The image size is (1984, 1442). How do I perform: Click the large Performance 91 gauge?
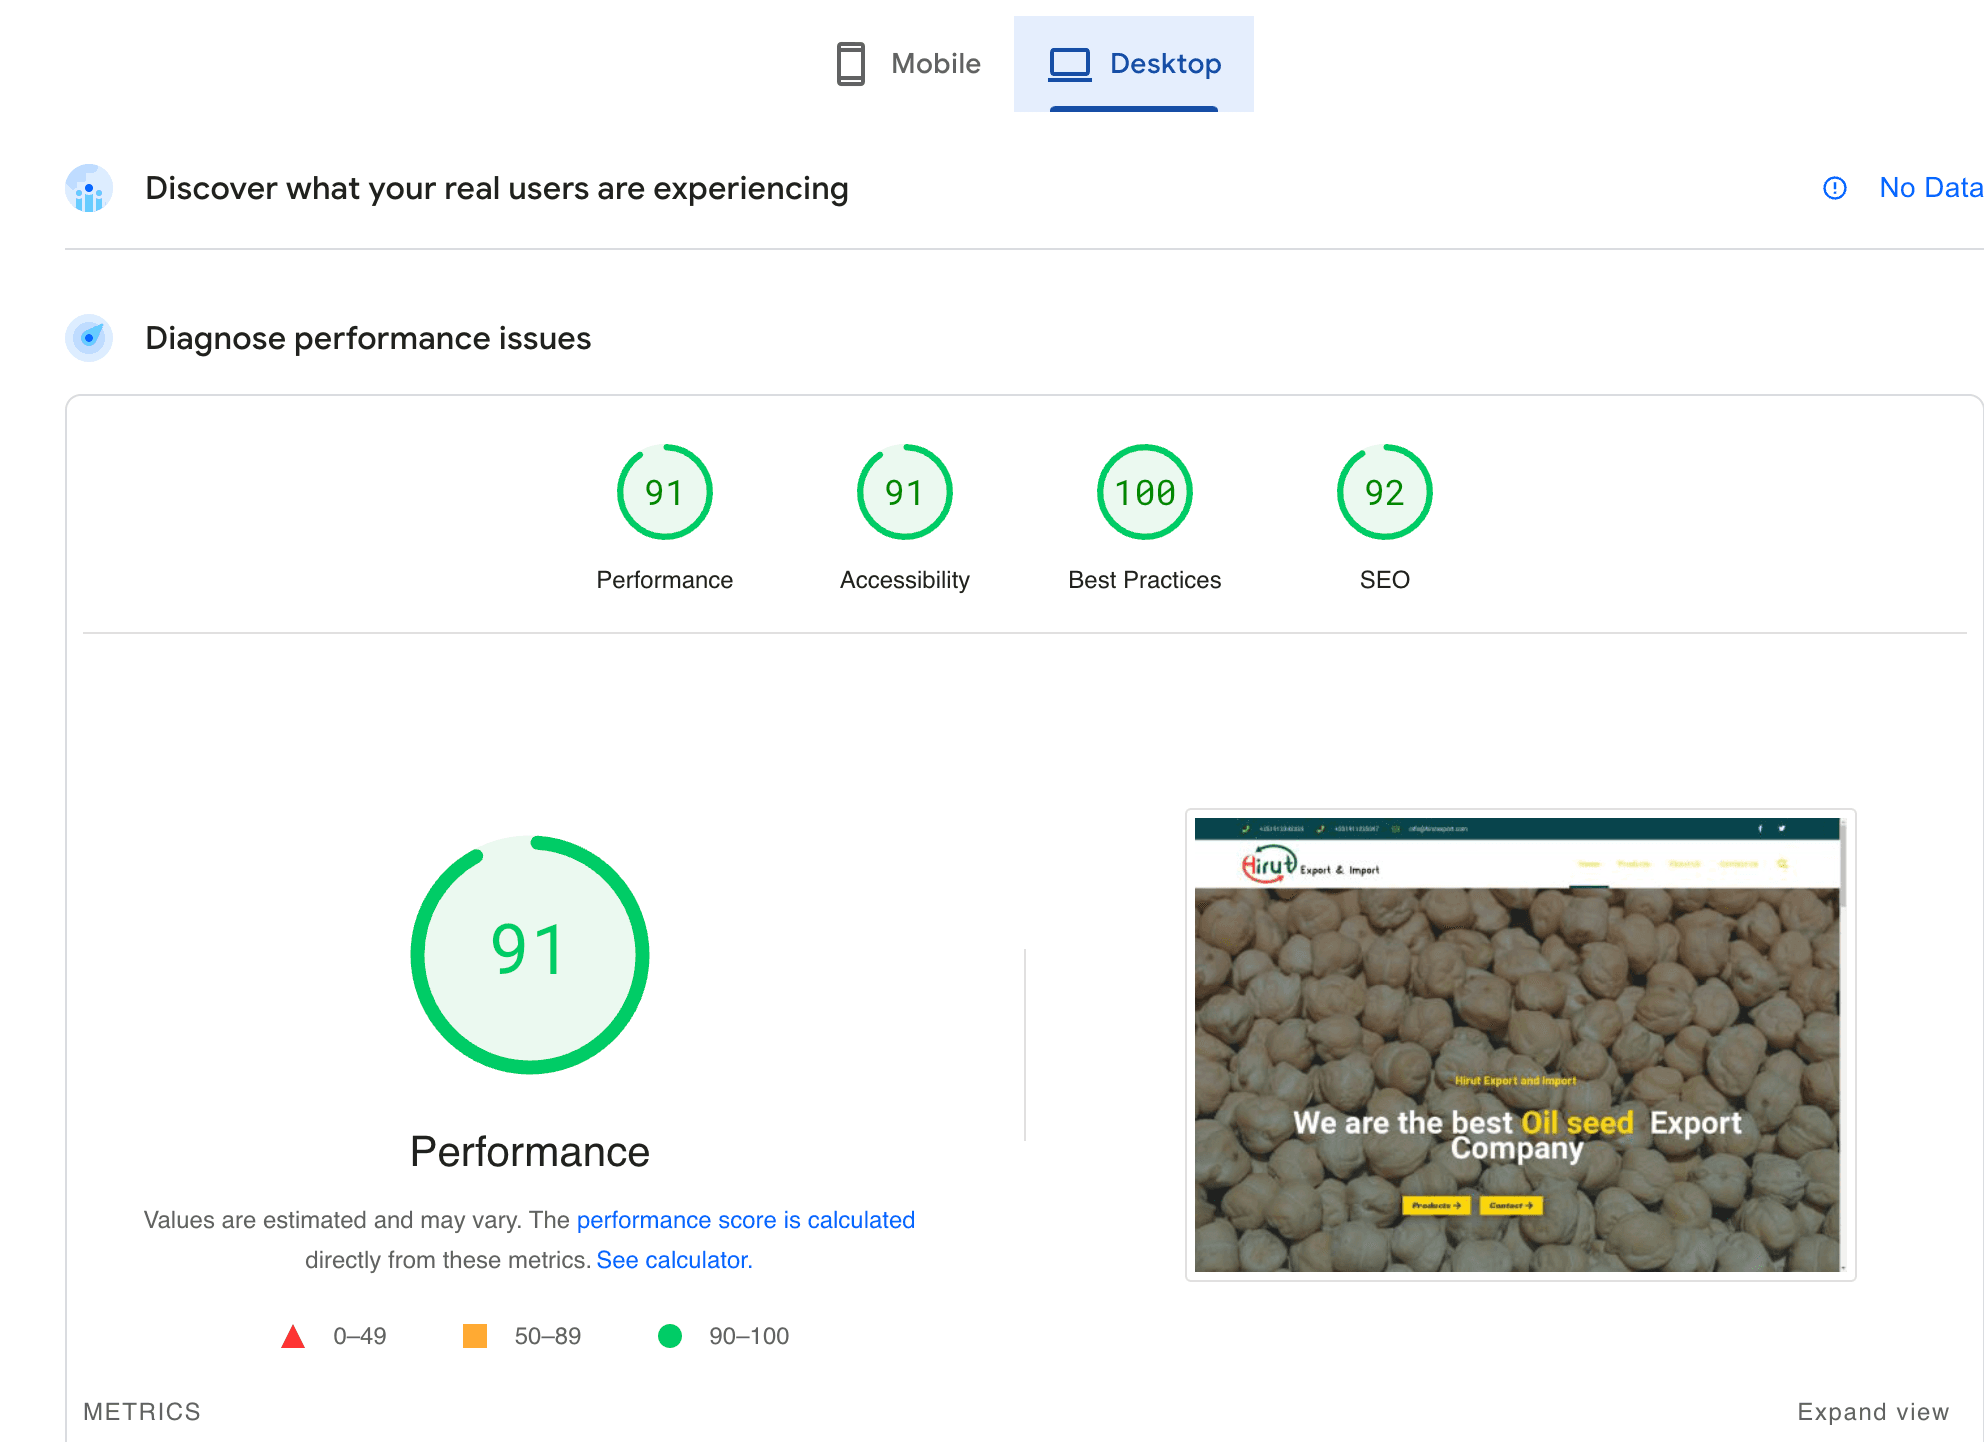coord(530,955)
